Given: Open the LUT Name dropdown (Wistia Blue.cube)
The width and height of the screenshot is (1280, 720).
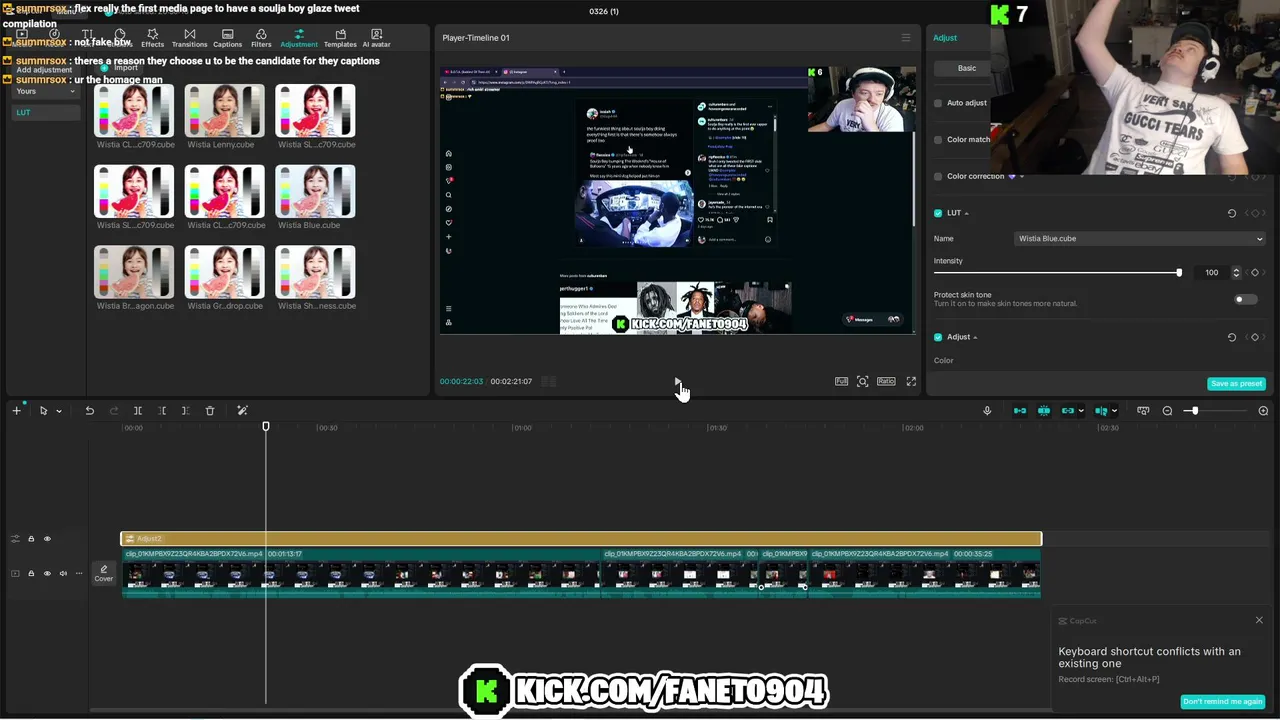Looking at the screenshot, I should tap(1140, 239).
